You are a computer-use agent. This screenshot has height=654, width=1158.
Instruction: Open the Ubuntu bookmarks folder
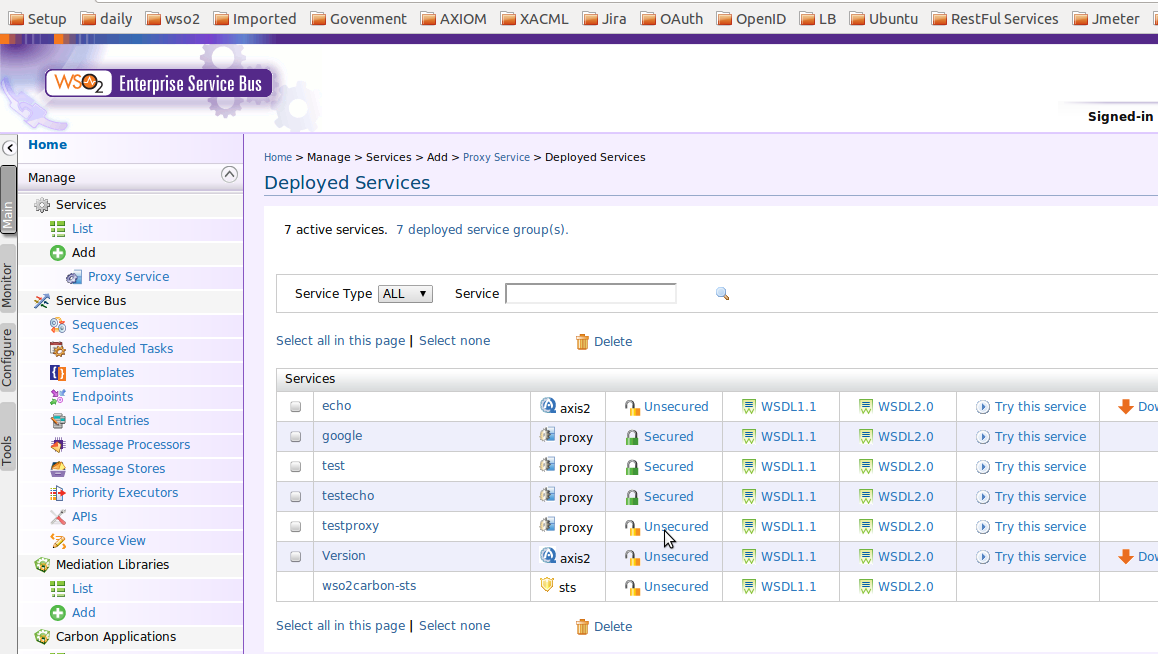883,18
